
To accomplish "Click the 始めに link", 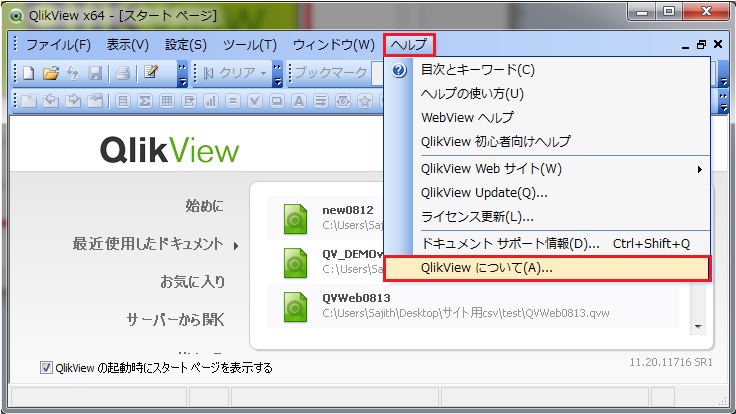I will [205, 206].
